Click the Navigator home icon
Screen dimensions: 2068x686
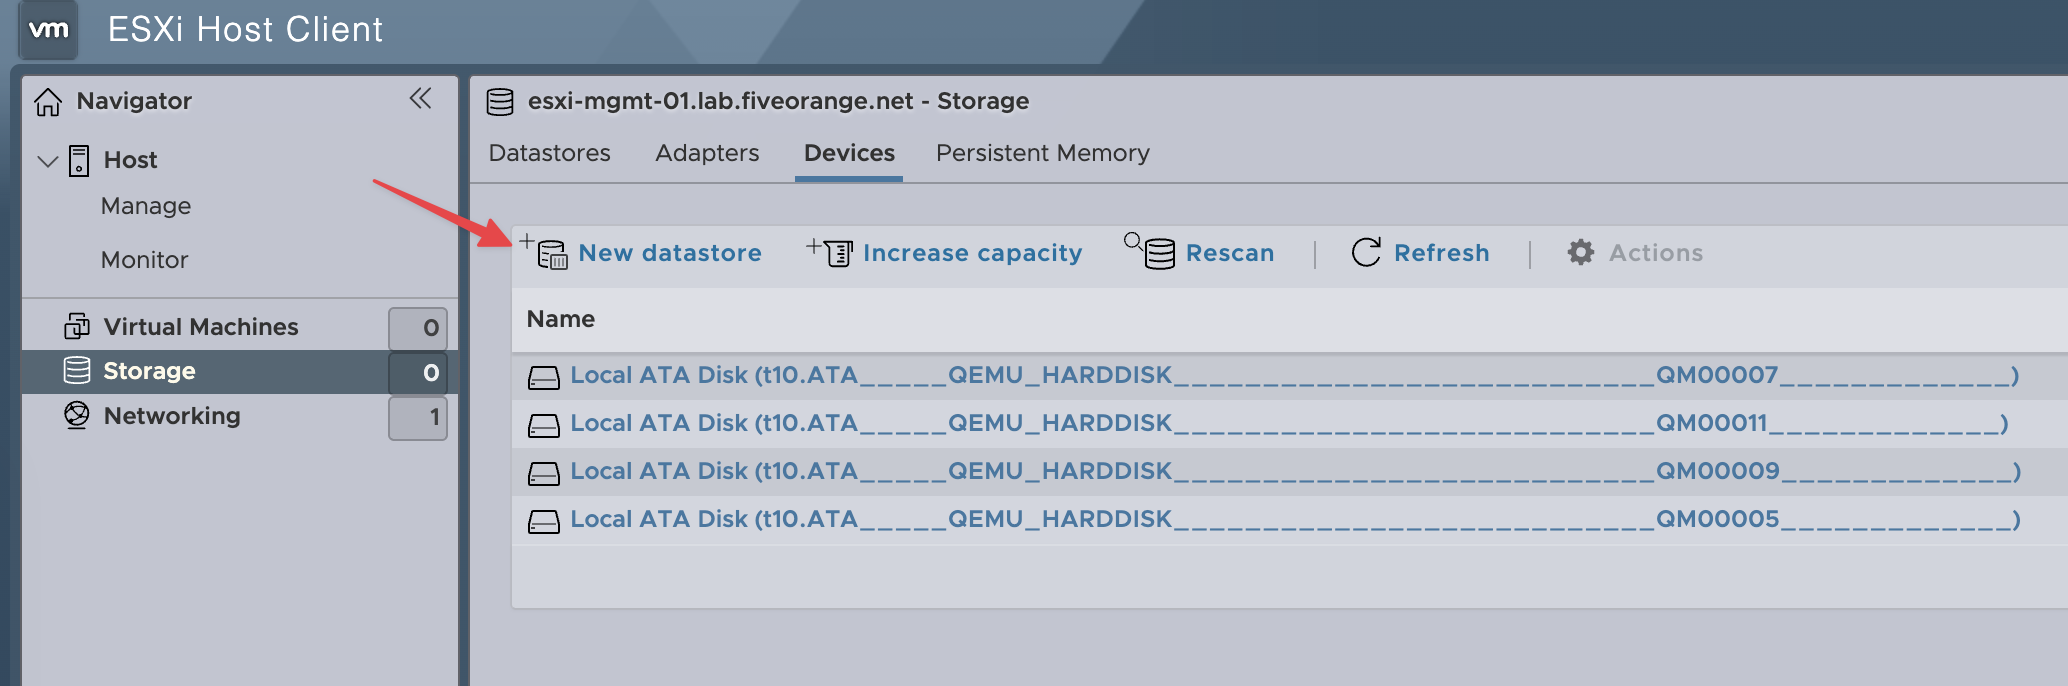coord(48,102)
